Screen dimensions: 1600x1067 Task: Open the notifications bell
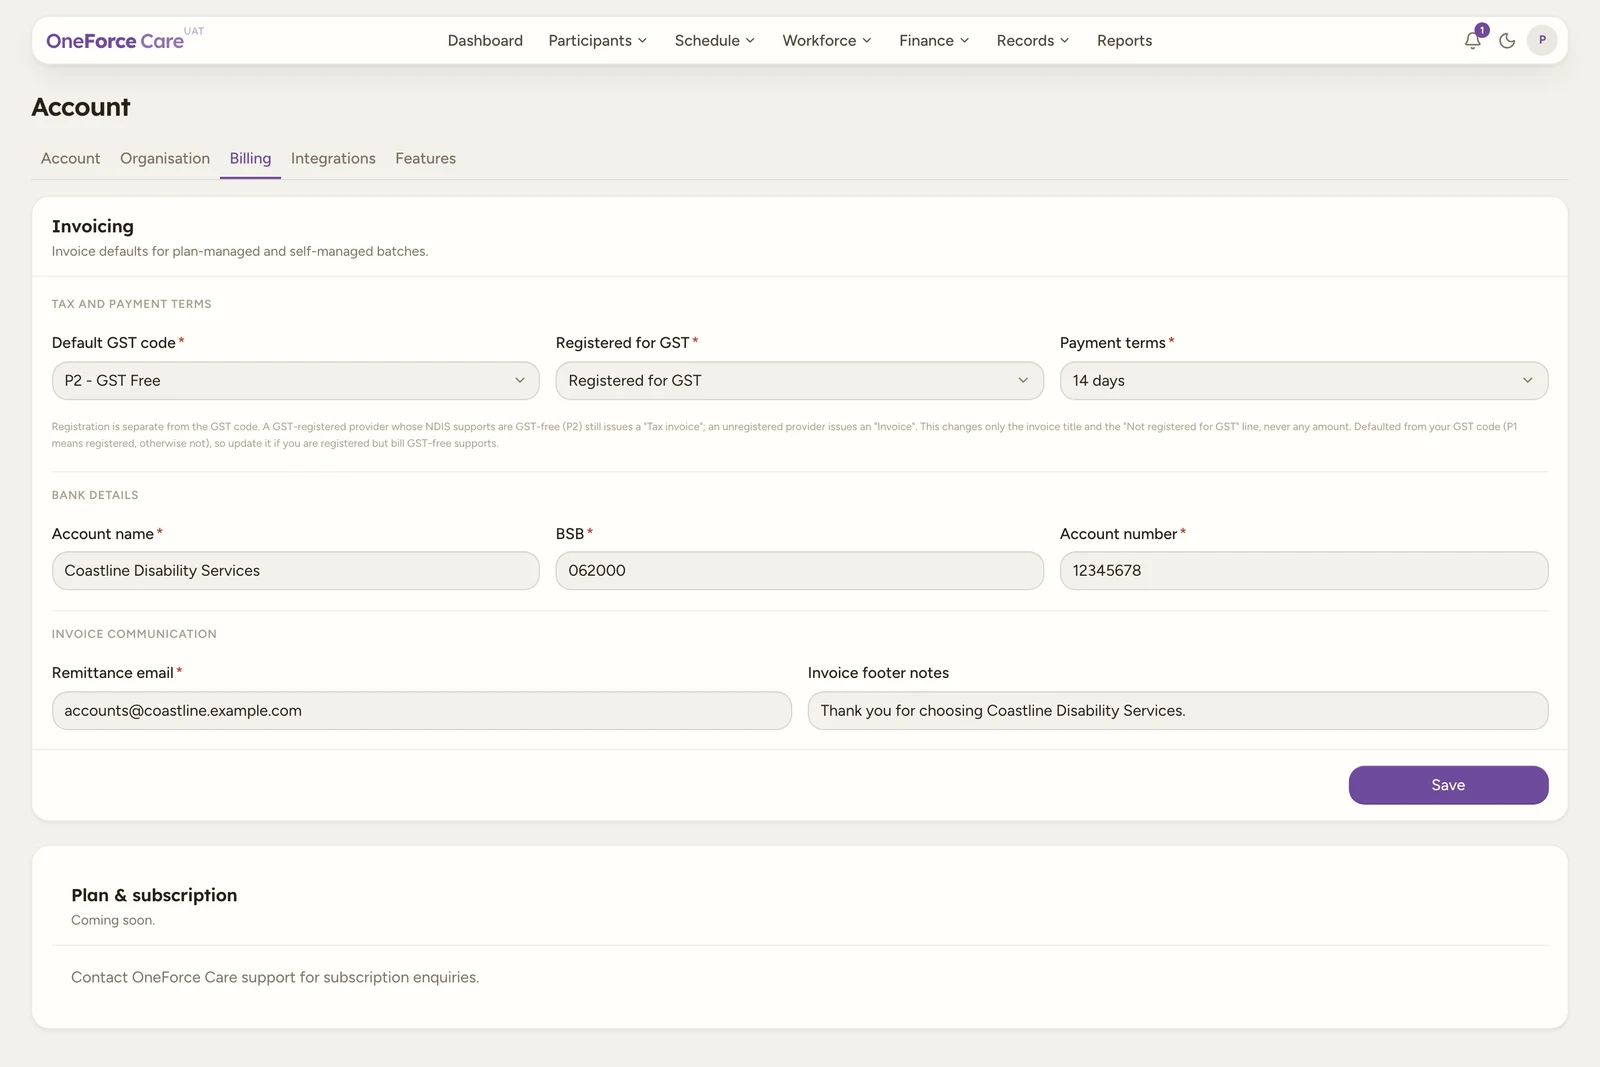[x=1473, y=41]
